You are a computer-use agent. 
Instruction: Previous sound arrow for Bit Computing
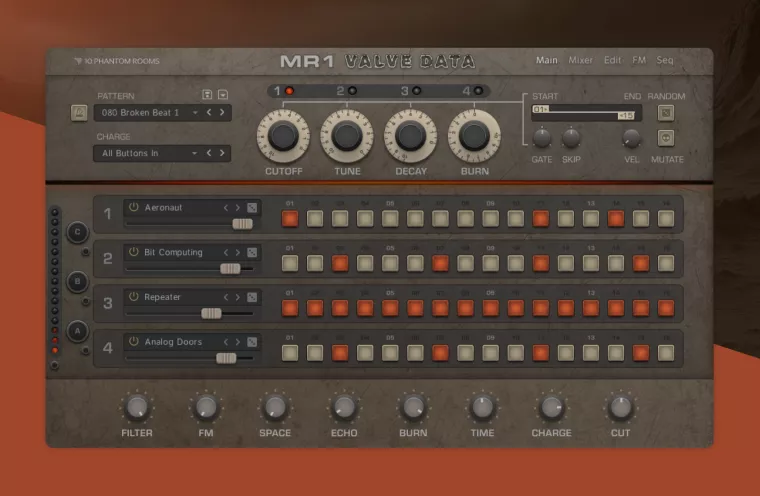pyautogui.click(x=226, y=252)
